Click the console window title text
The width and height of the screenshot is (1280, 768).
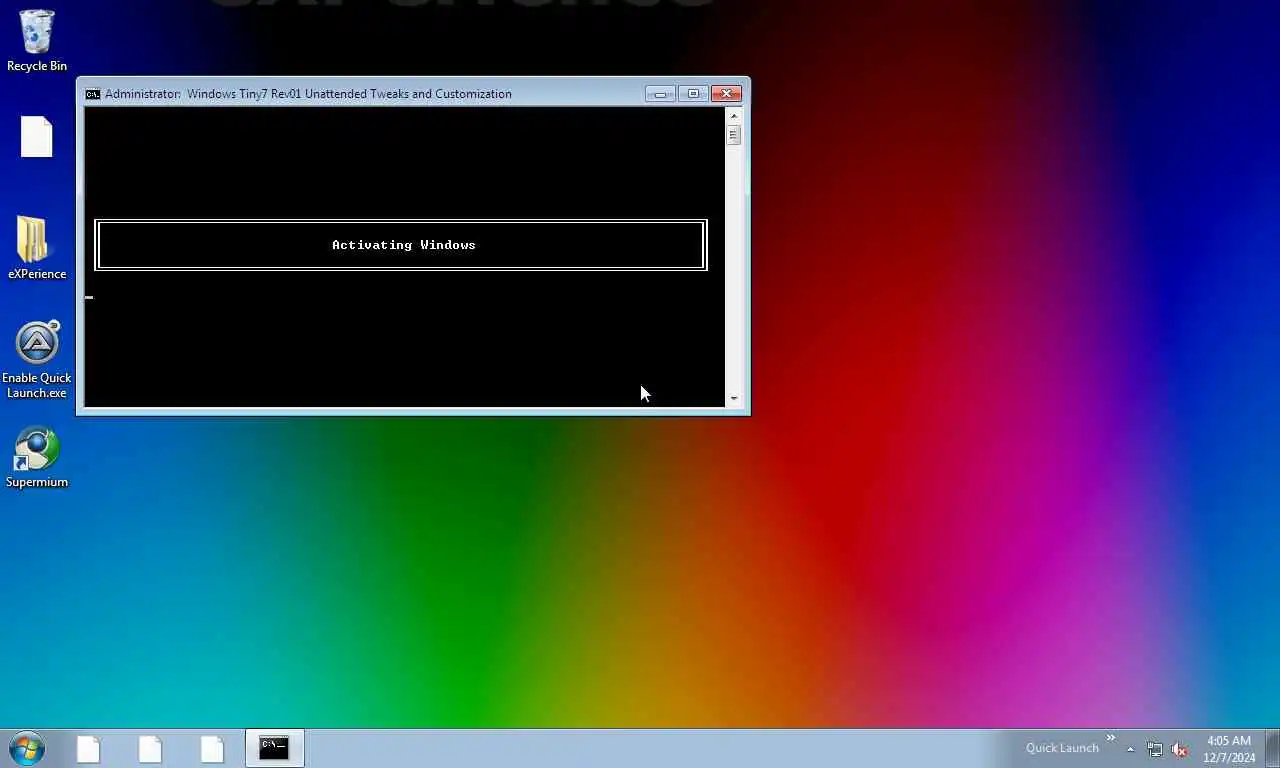(308, 94)
